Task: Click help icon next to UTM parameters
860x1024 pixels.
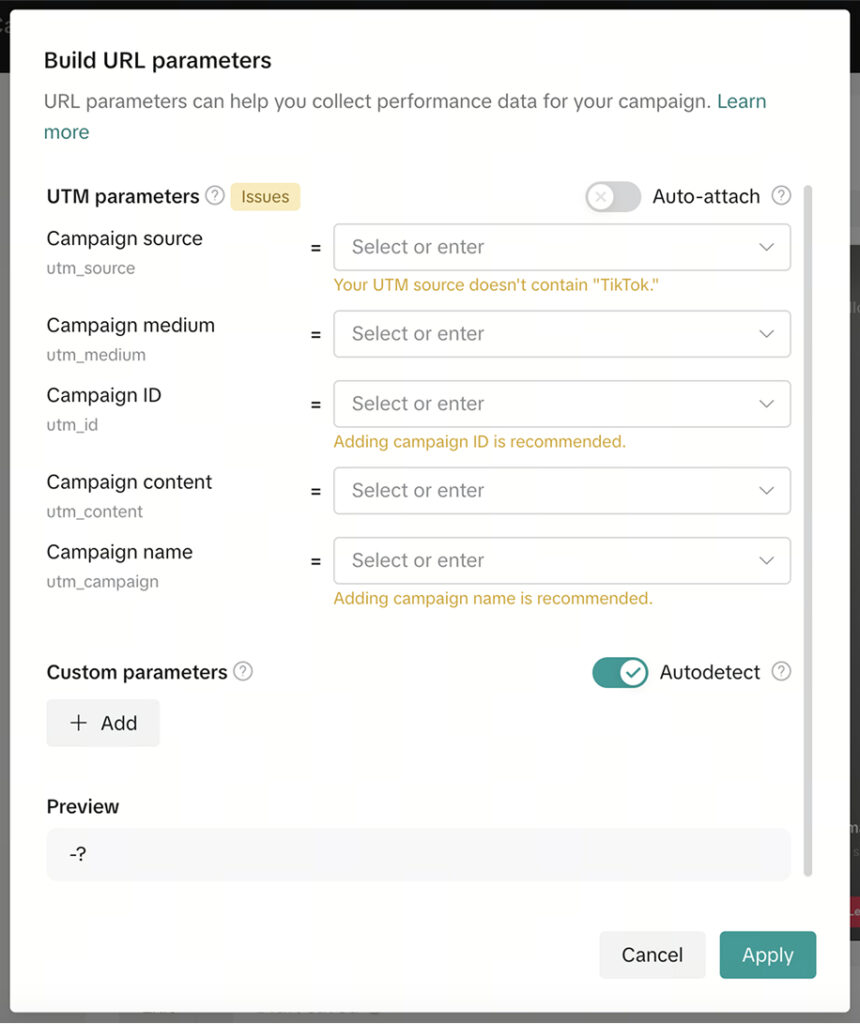Action: pos(215,196)
